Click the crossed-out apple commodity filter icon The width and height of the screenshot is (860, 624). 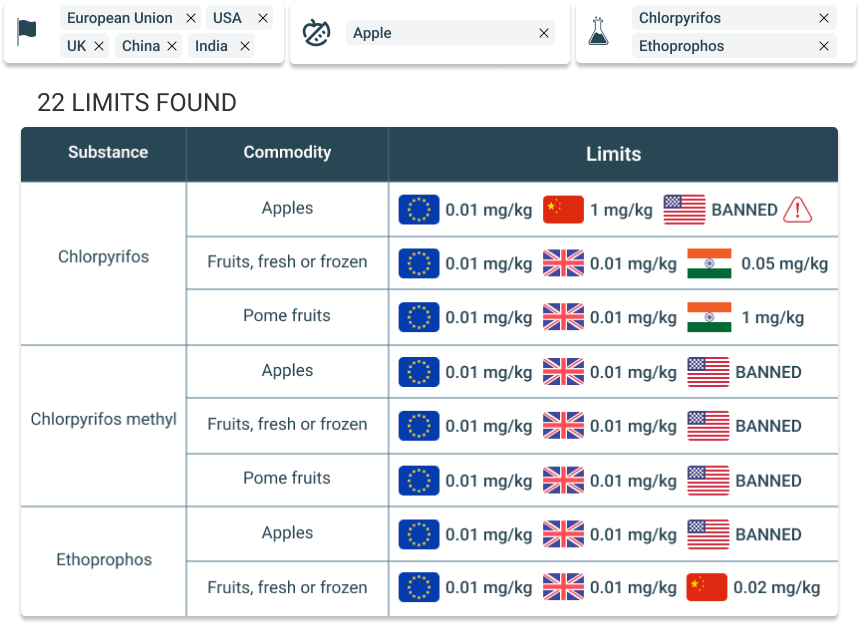pos(316,33)
